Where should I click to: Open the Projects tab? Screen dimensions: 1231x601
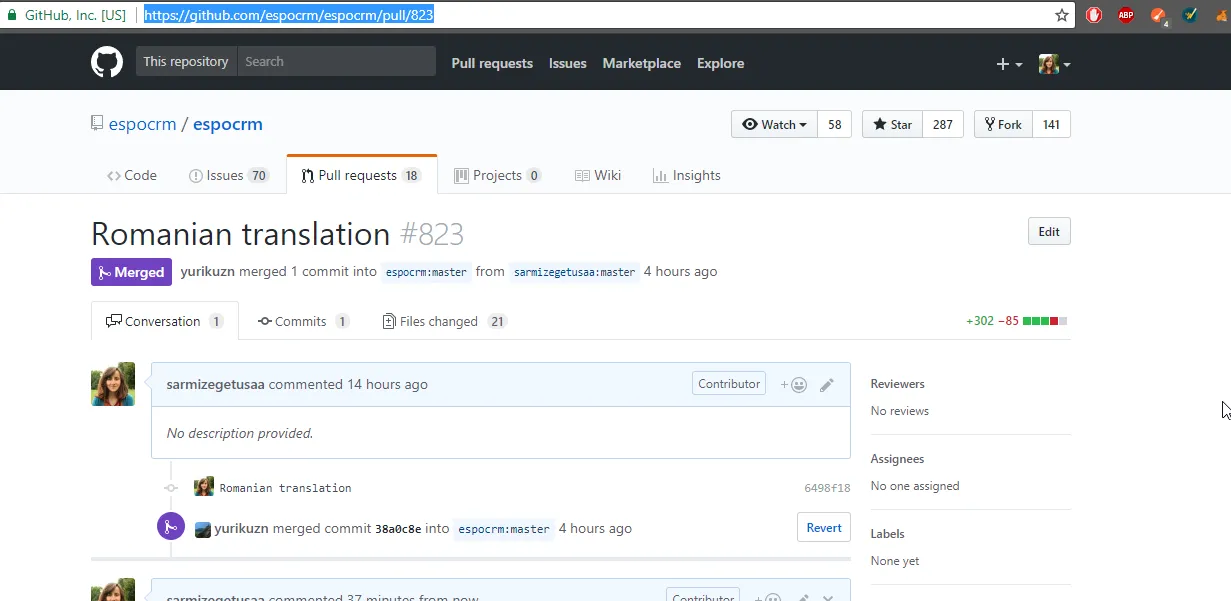coord(497,175)
